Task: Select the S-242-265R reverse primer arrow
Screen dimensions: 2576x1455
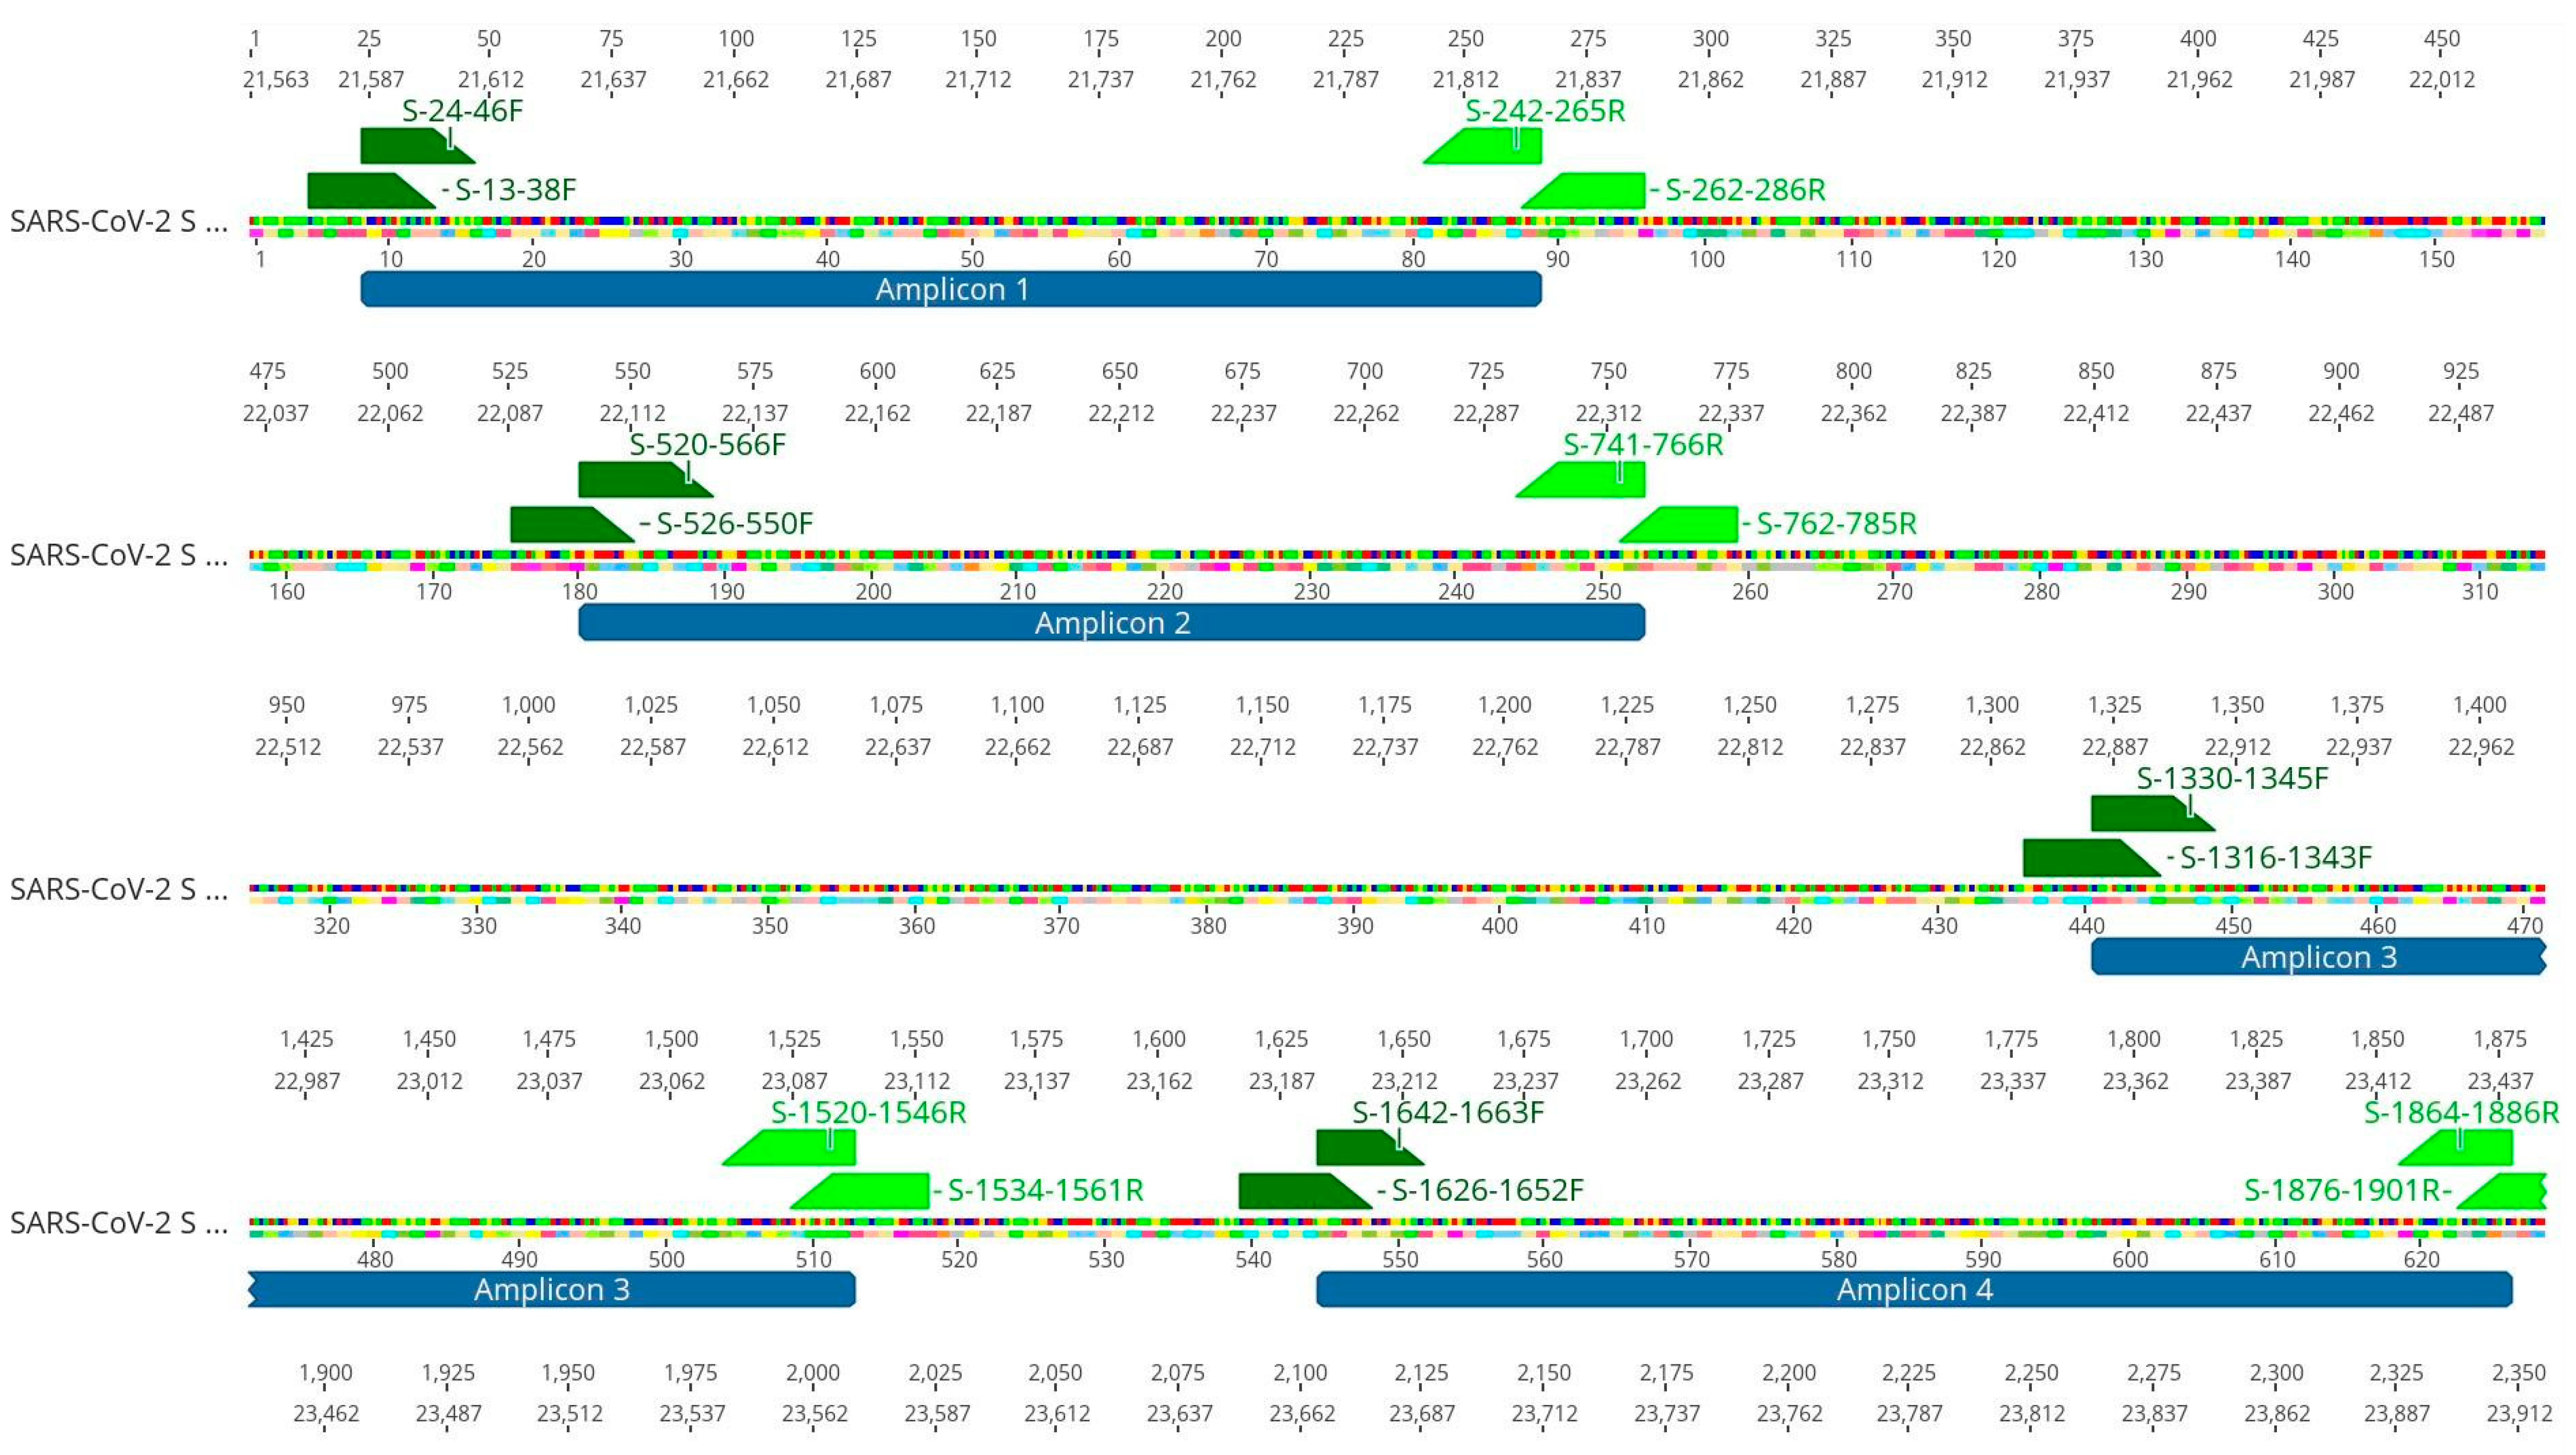Action: (x=1490, y=147)
